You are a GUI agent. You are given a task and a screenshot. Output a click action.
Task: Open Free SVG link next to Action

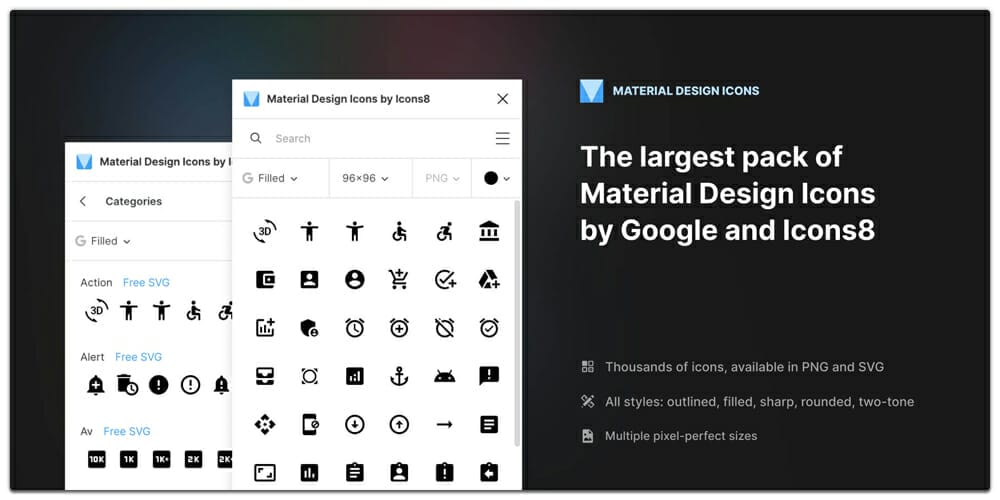[x=146, y=283]
